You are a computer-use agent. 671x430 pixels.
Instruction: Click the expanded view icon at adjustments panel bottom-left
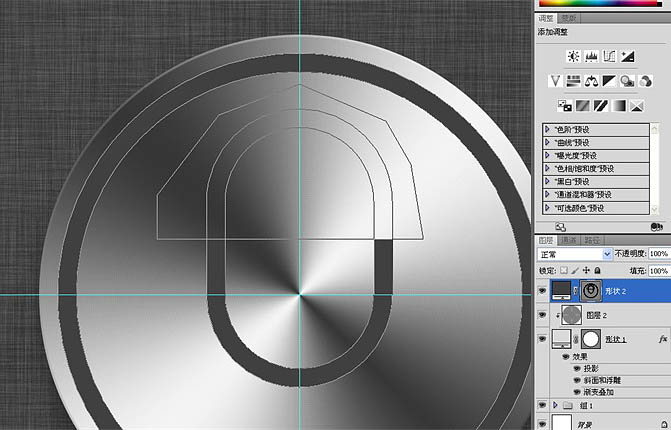561,227
